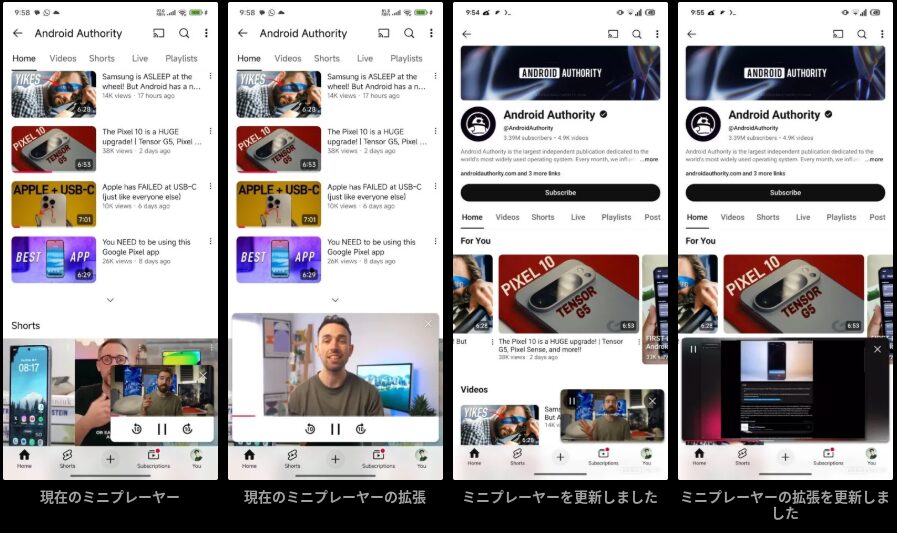Open the overflow menu on the fourth phone screen
Viewport: 897px width, 533px height.
pyautogui.click(x=882, y=34)
